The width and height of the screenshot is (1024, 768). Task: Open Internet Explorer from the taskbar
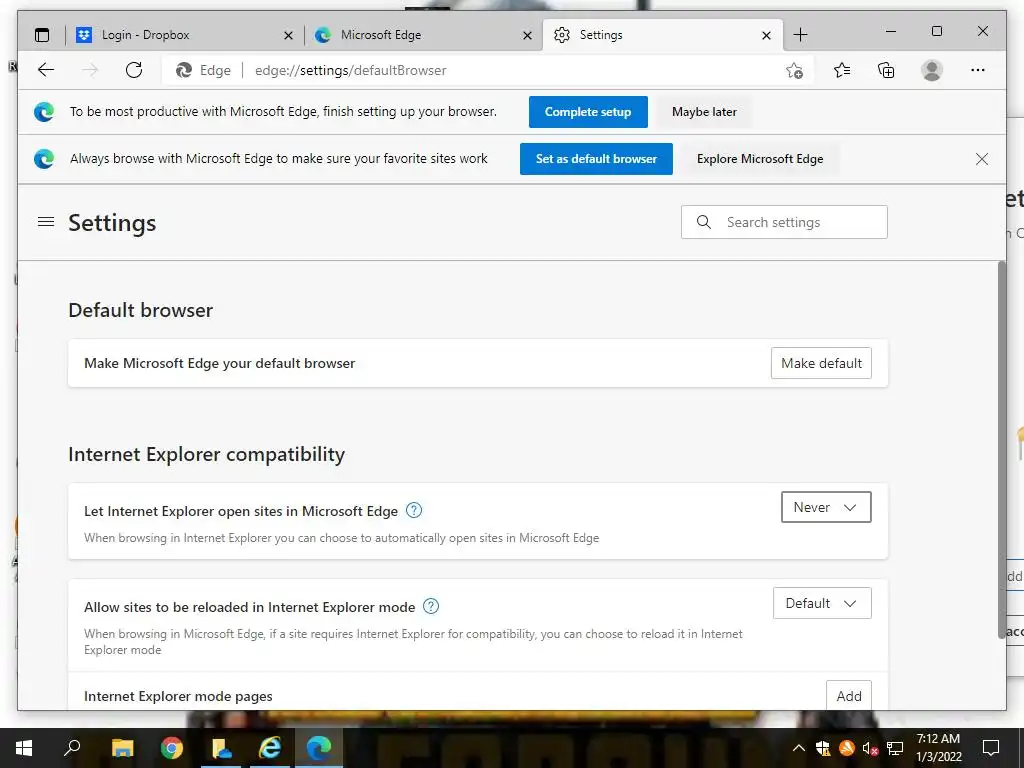(x=269, y=748)
